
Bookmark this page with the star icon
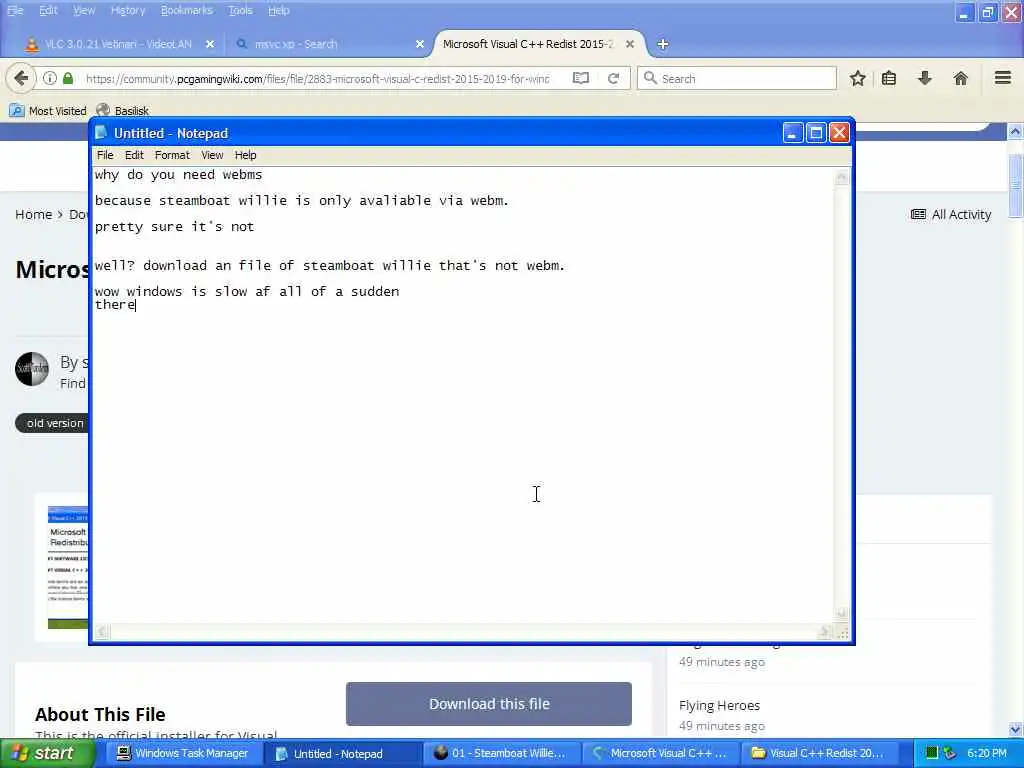857,78
